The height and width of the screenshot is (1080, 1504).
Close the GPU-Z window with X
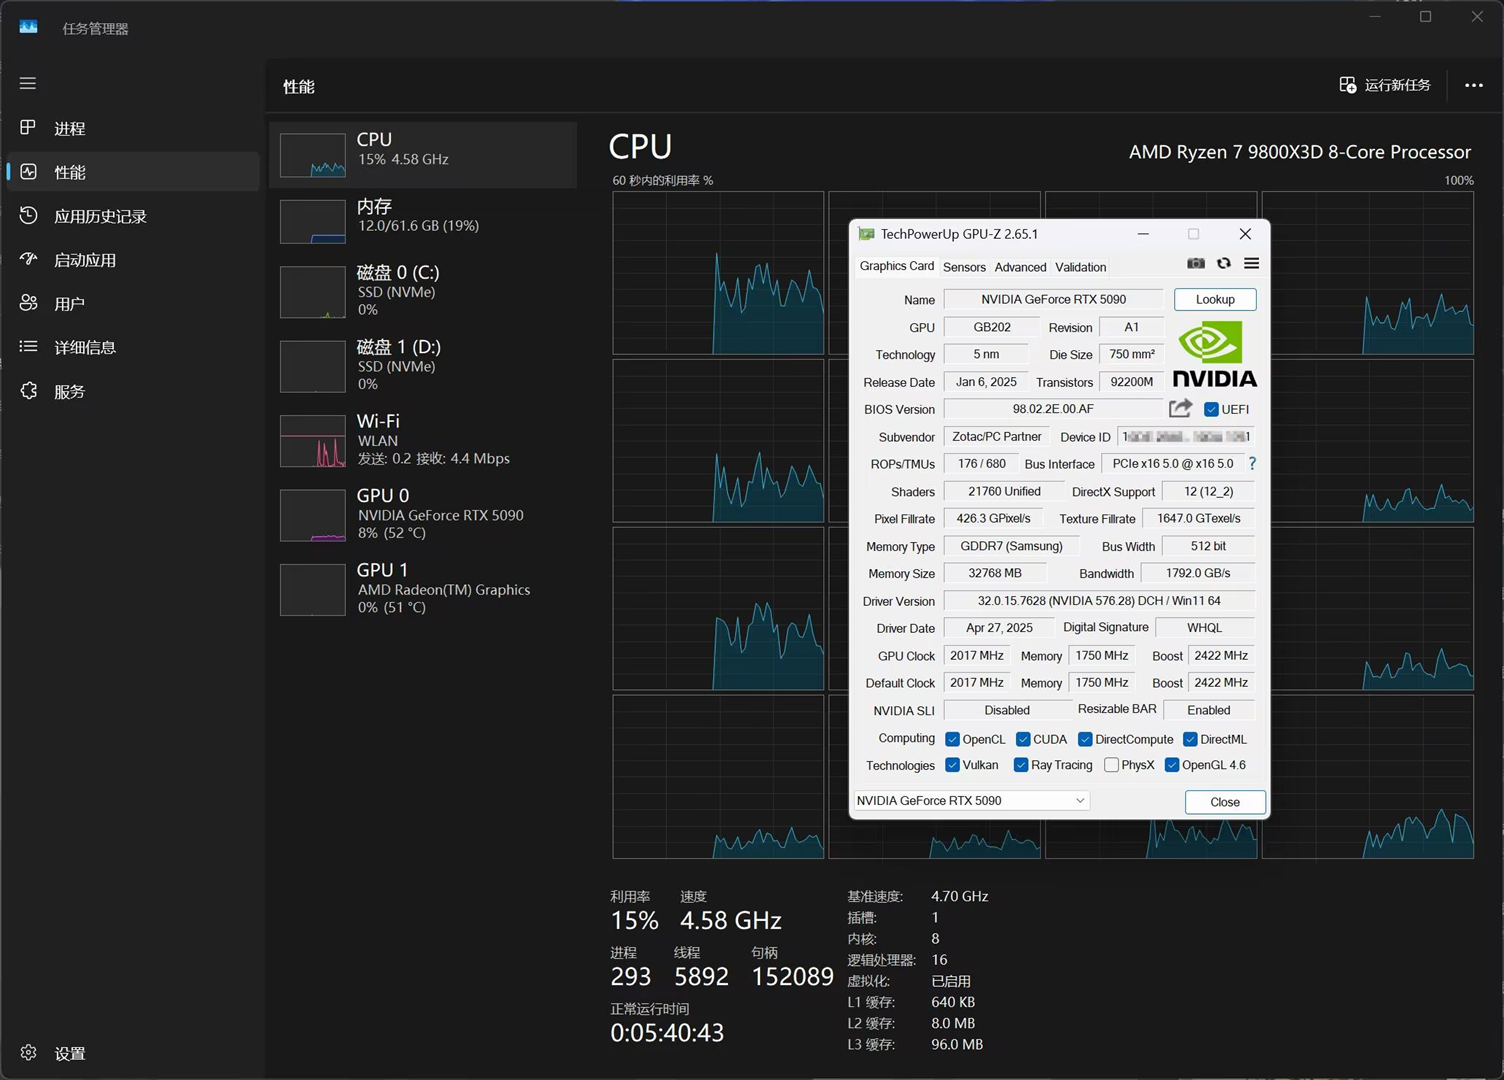(1245, 234)
